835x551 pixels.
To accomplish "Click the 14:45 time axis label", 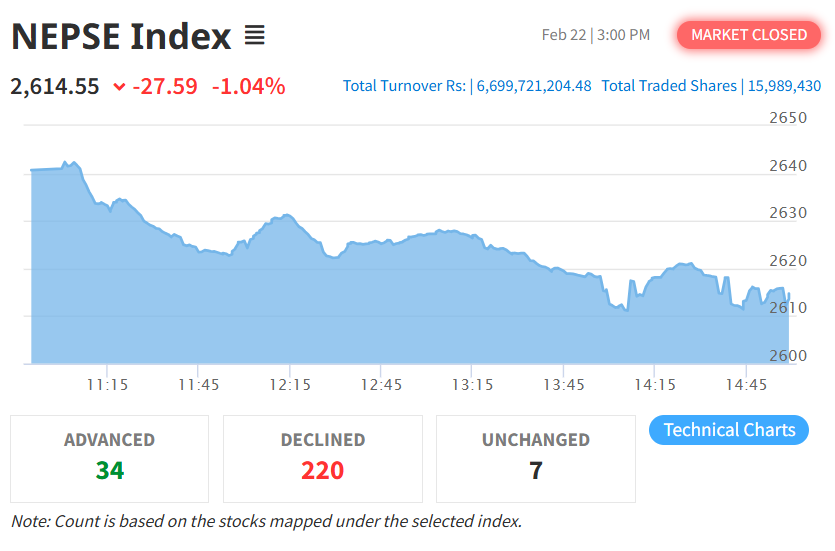I will point(747,384).
